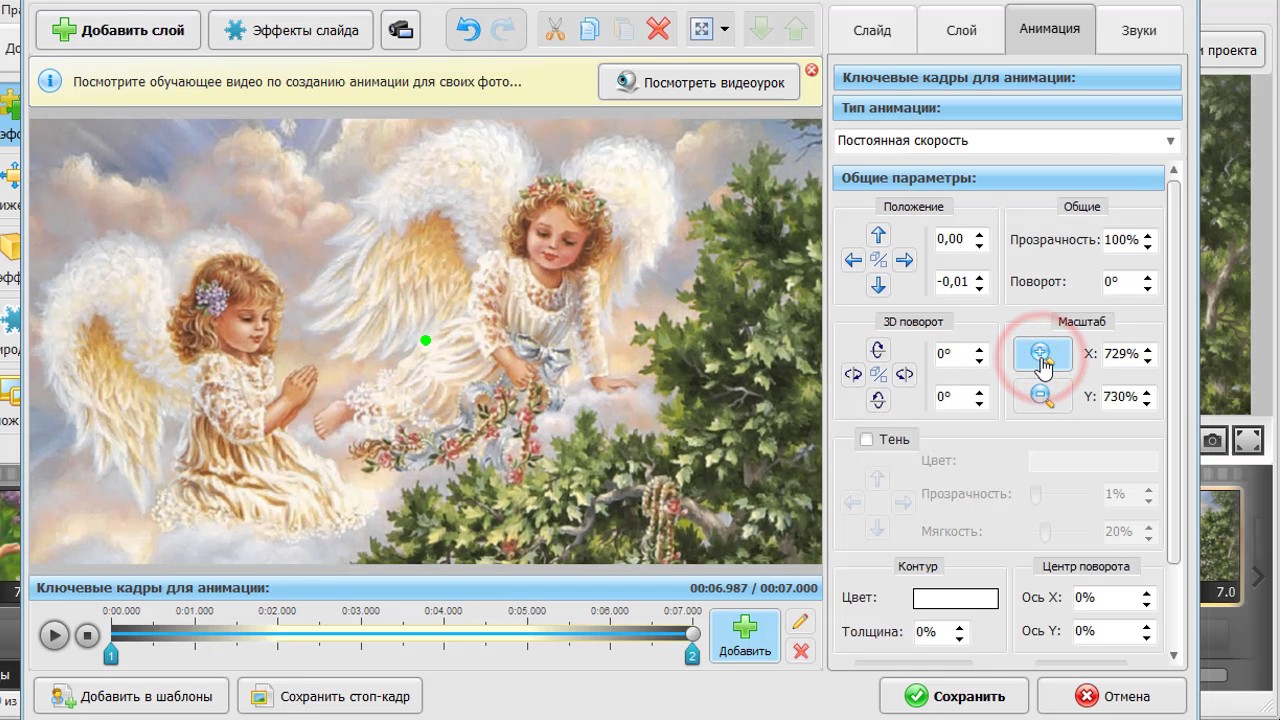Image resolution: width=1280 pixels, height=720 pixels.
Task: Click Добавить слой button
Action: (118, 30)
